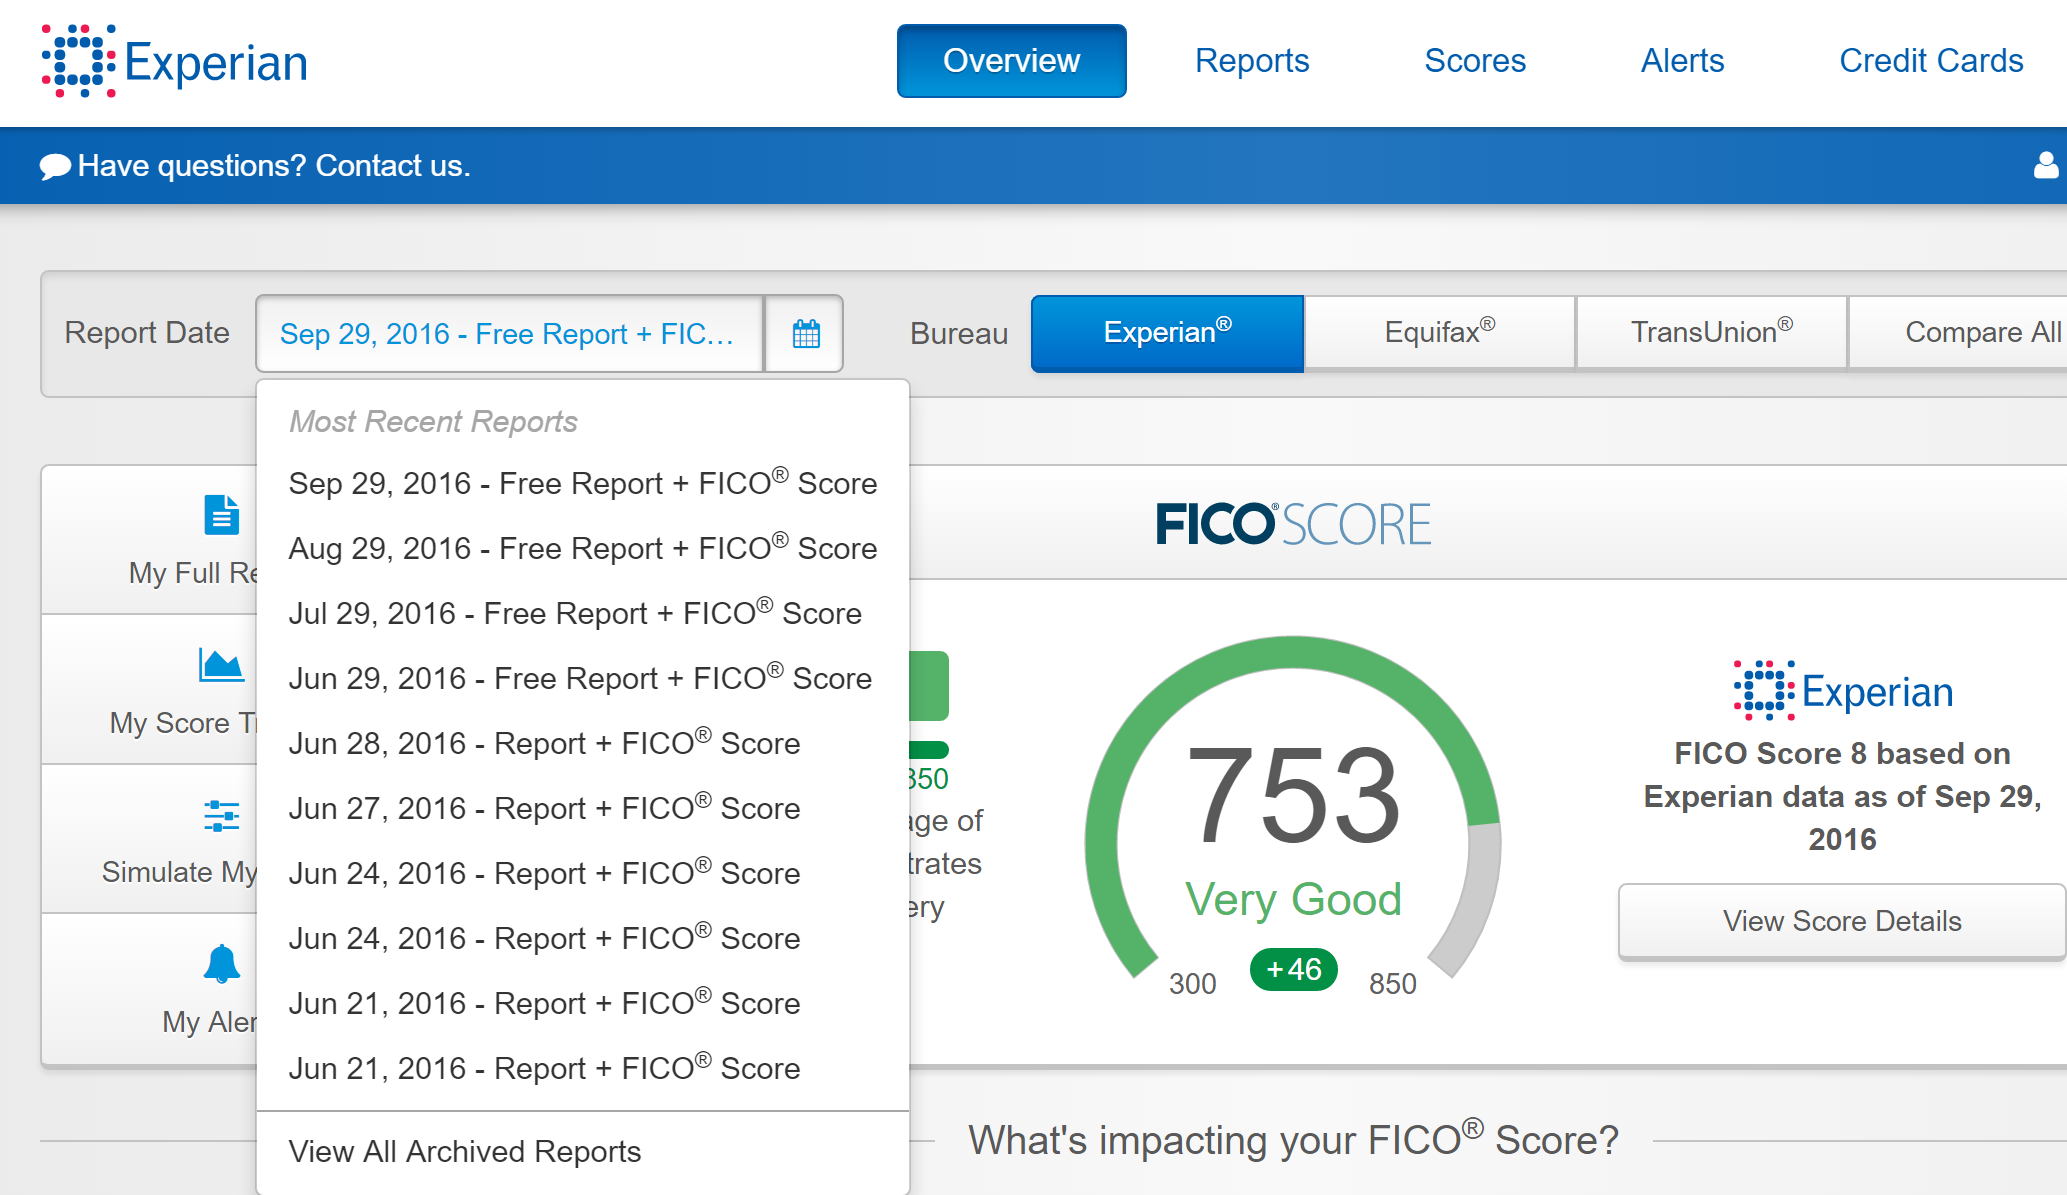Click the user profile icon in blue bar
The image size is (2067, 1195).
[2045, 165]
